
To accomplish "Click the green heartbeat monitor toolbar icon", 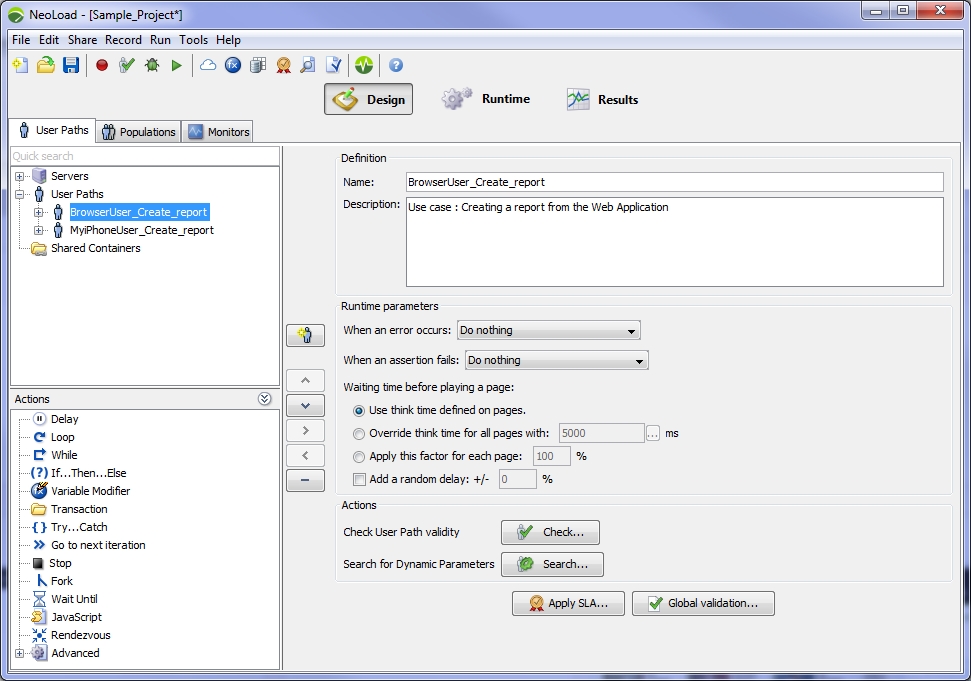I will (364, 65).
